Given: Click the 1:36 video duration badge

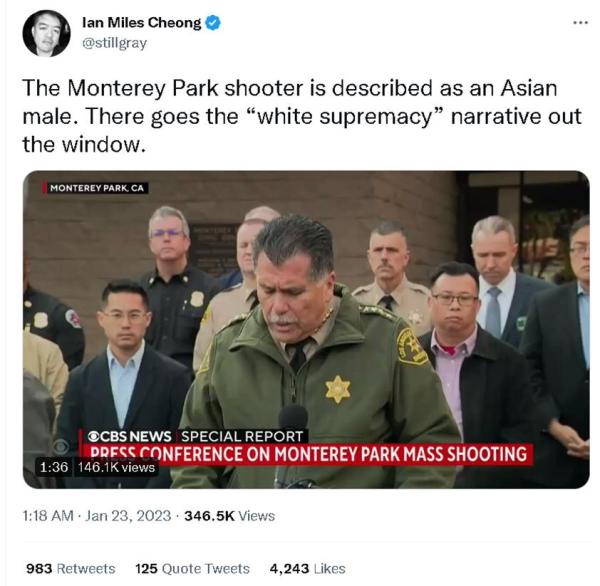Looking at the screenshot, I should pyautogui.click(x=54, y=467).
